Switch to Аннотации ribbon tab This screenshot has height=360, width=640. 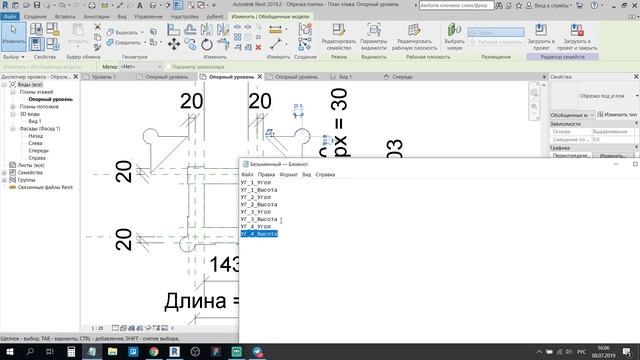(x=96, y=17)
